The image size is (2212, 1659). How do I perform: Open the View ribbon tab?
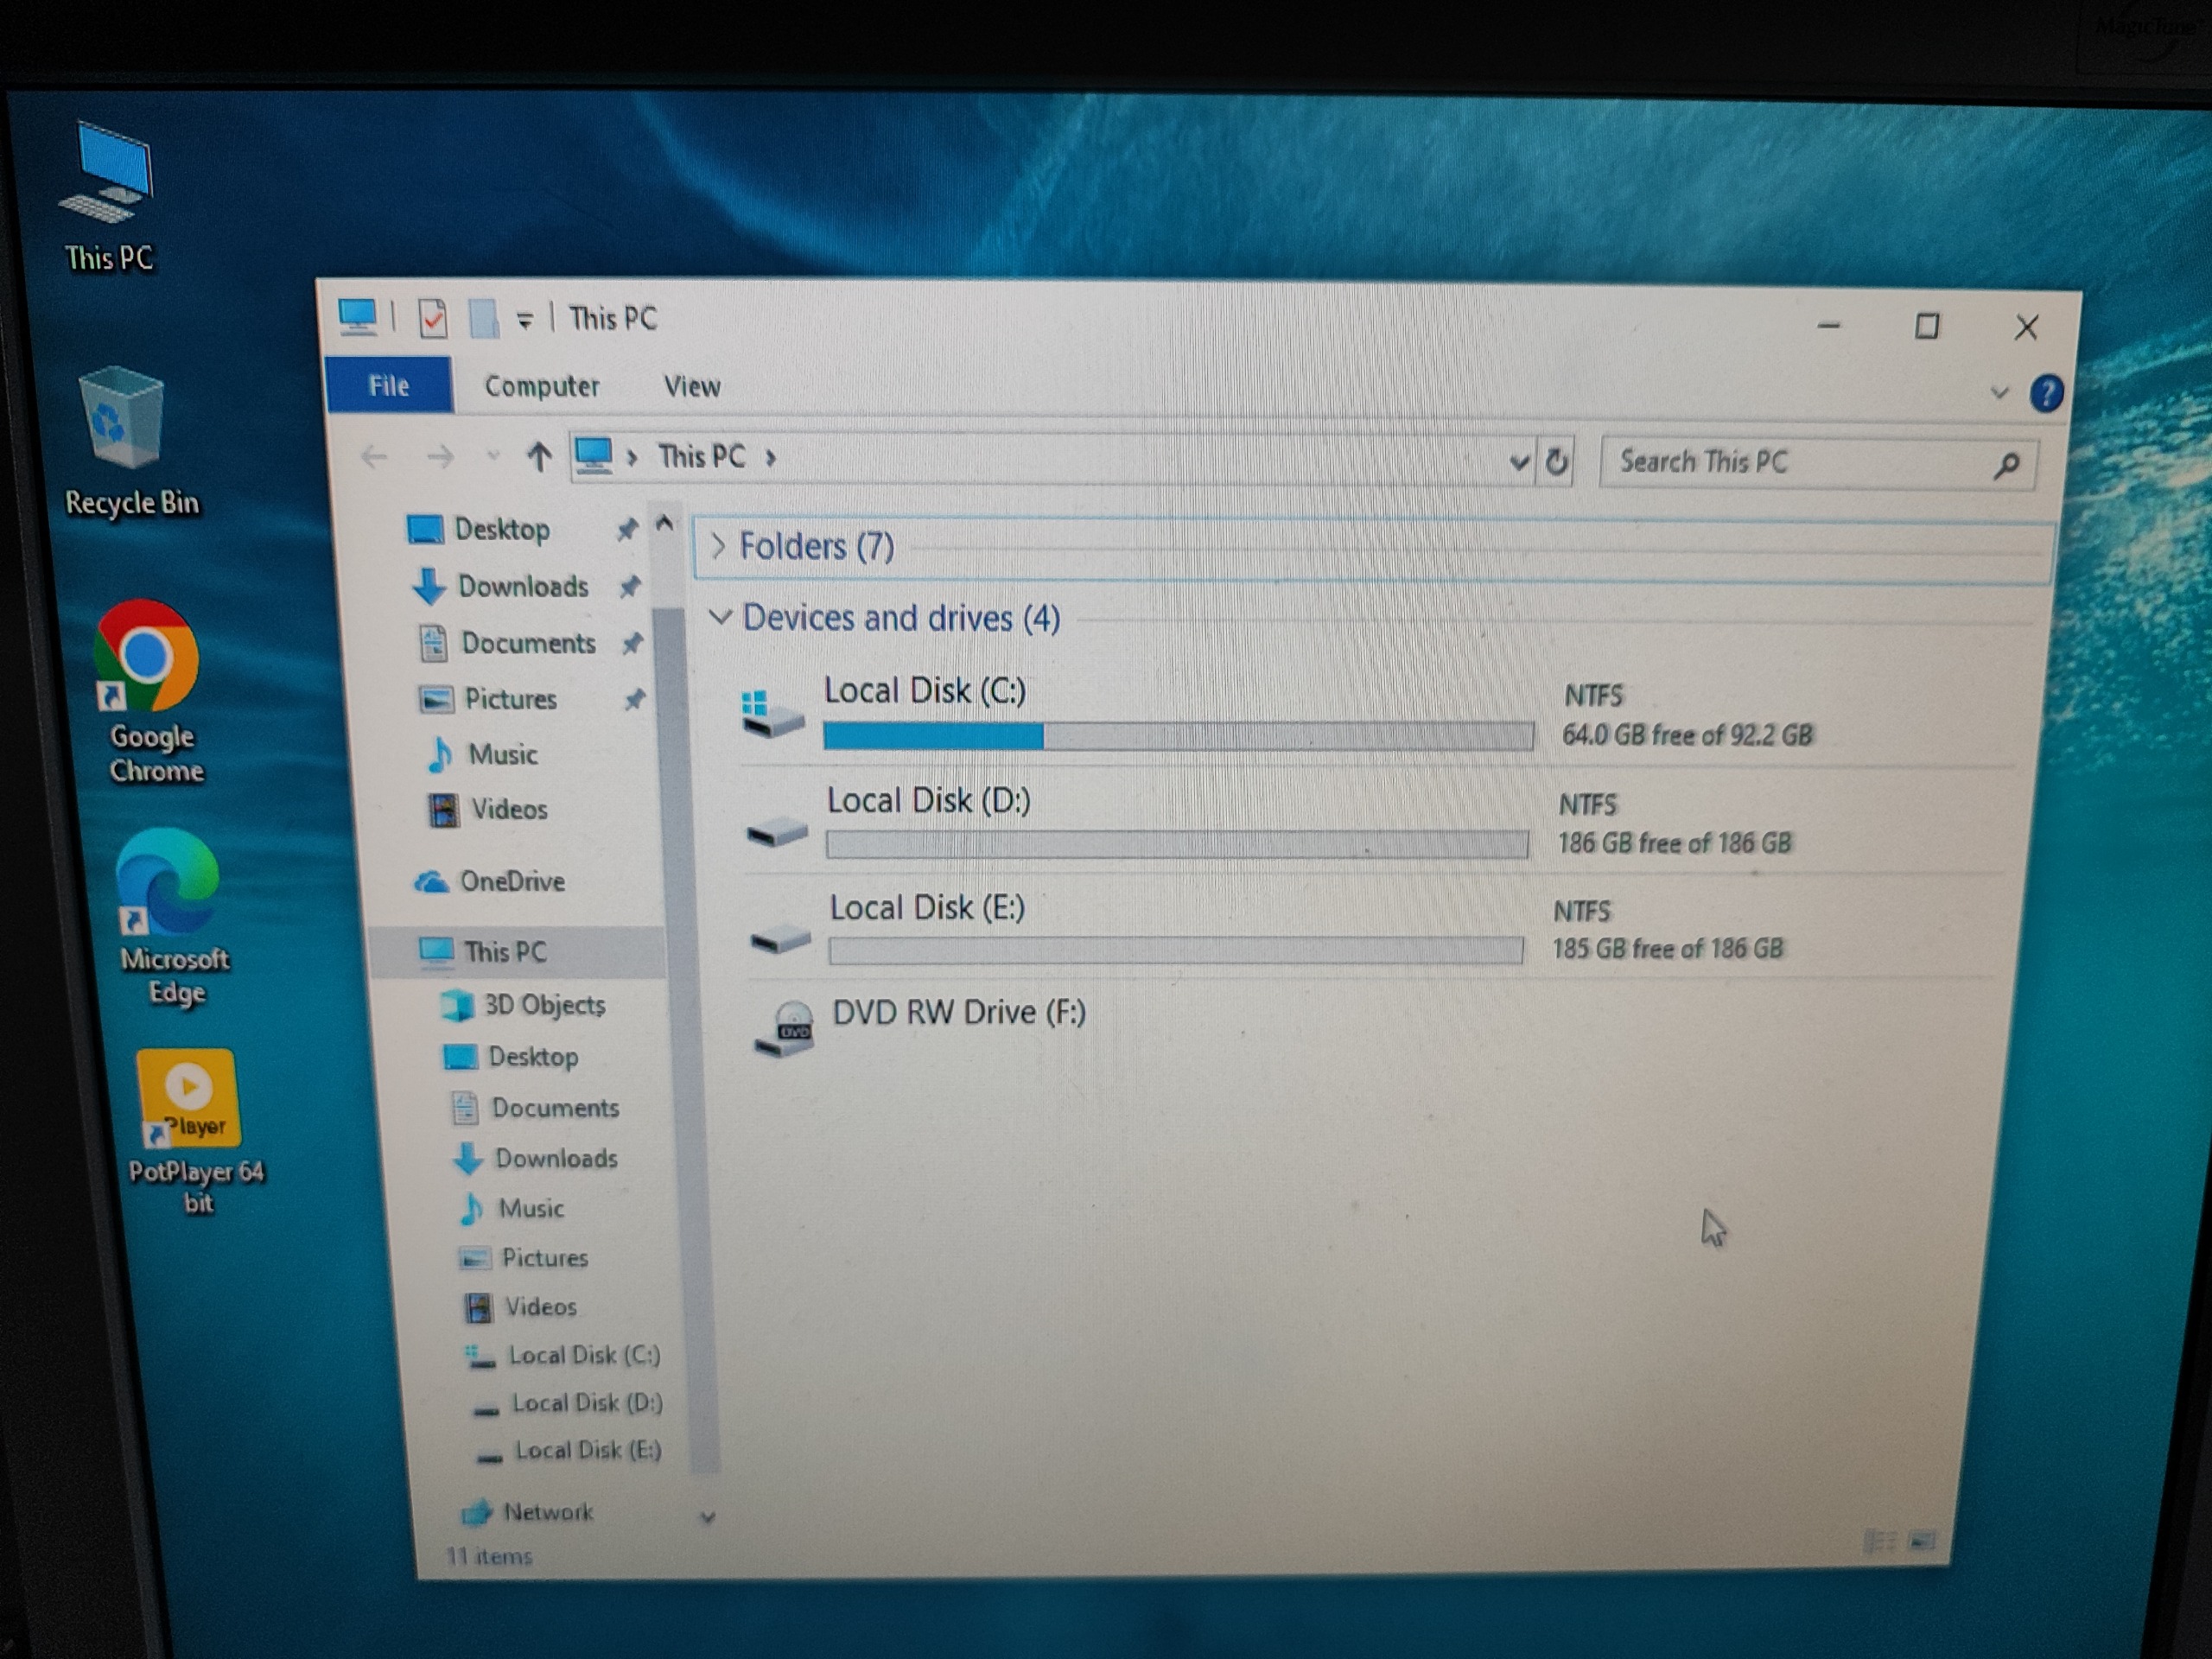[x=691, y=386]
